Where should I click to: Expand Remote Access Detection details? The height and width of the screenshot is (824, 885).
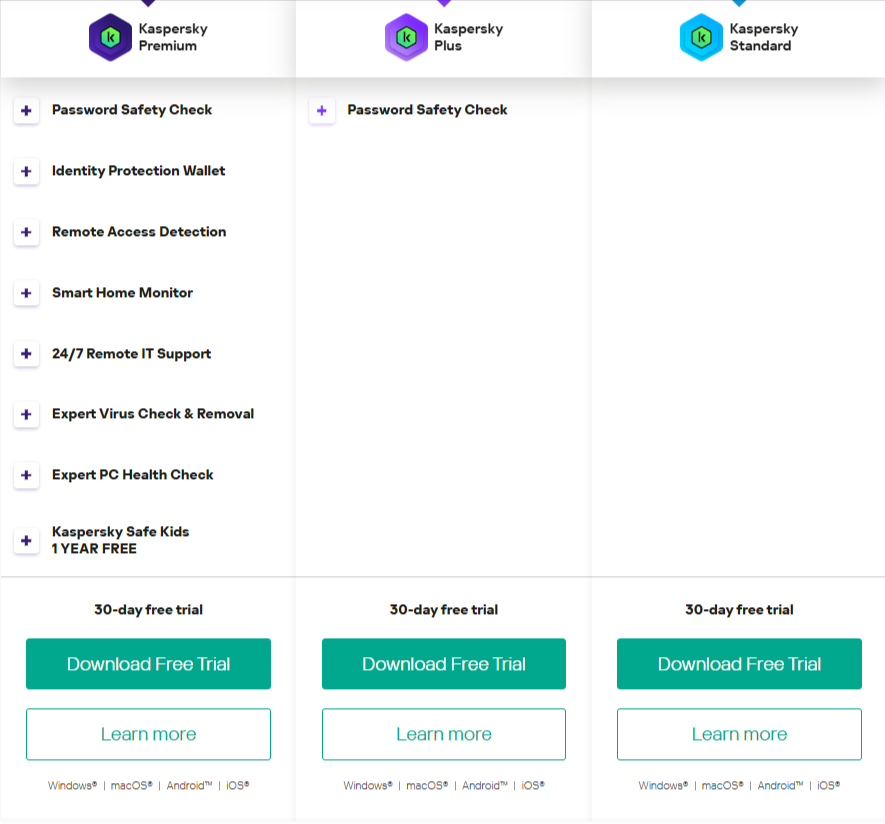[26, 232]
